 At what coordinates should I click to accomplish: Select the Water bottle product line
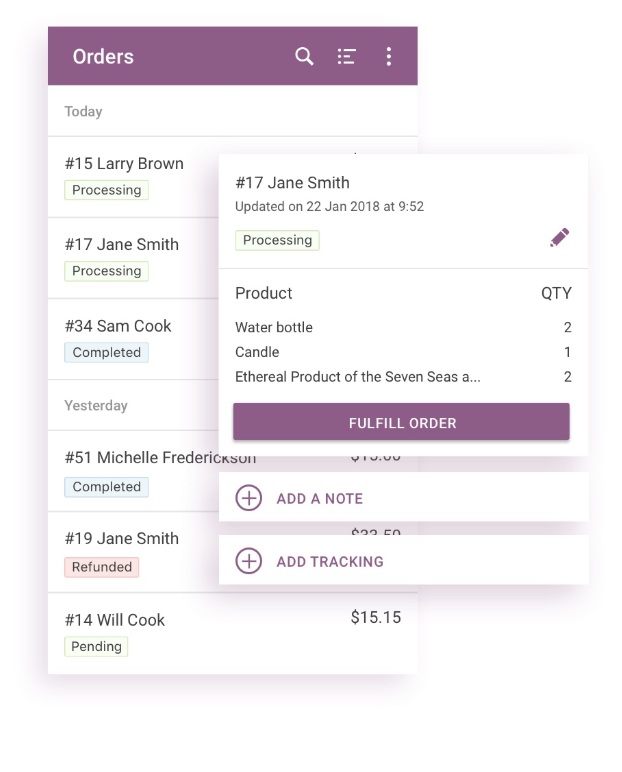coord(274,327)
